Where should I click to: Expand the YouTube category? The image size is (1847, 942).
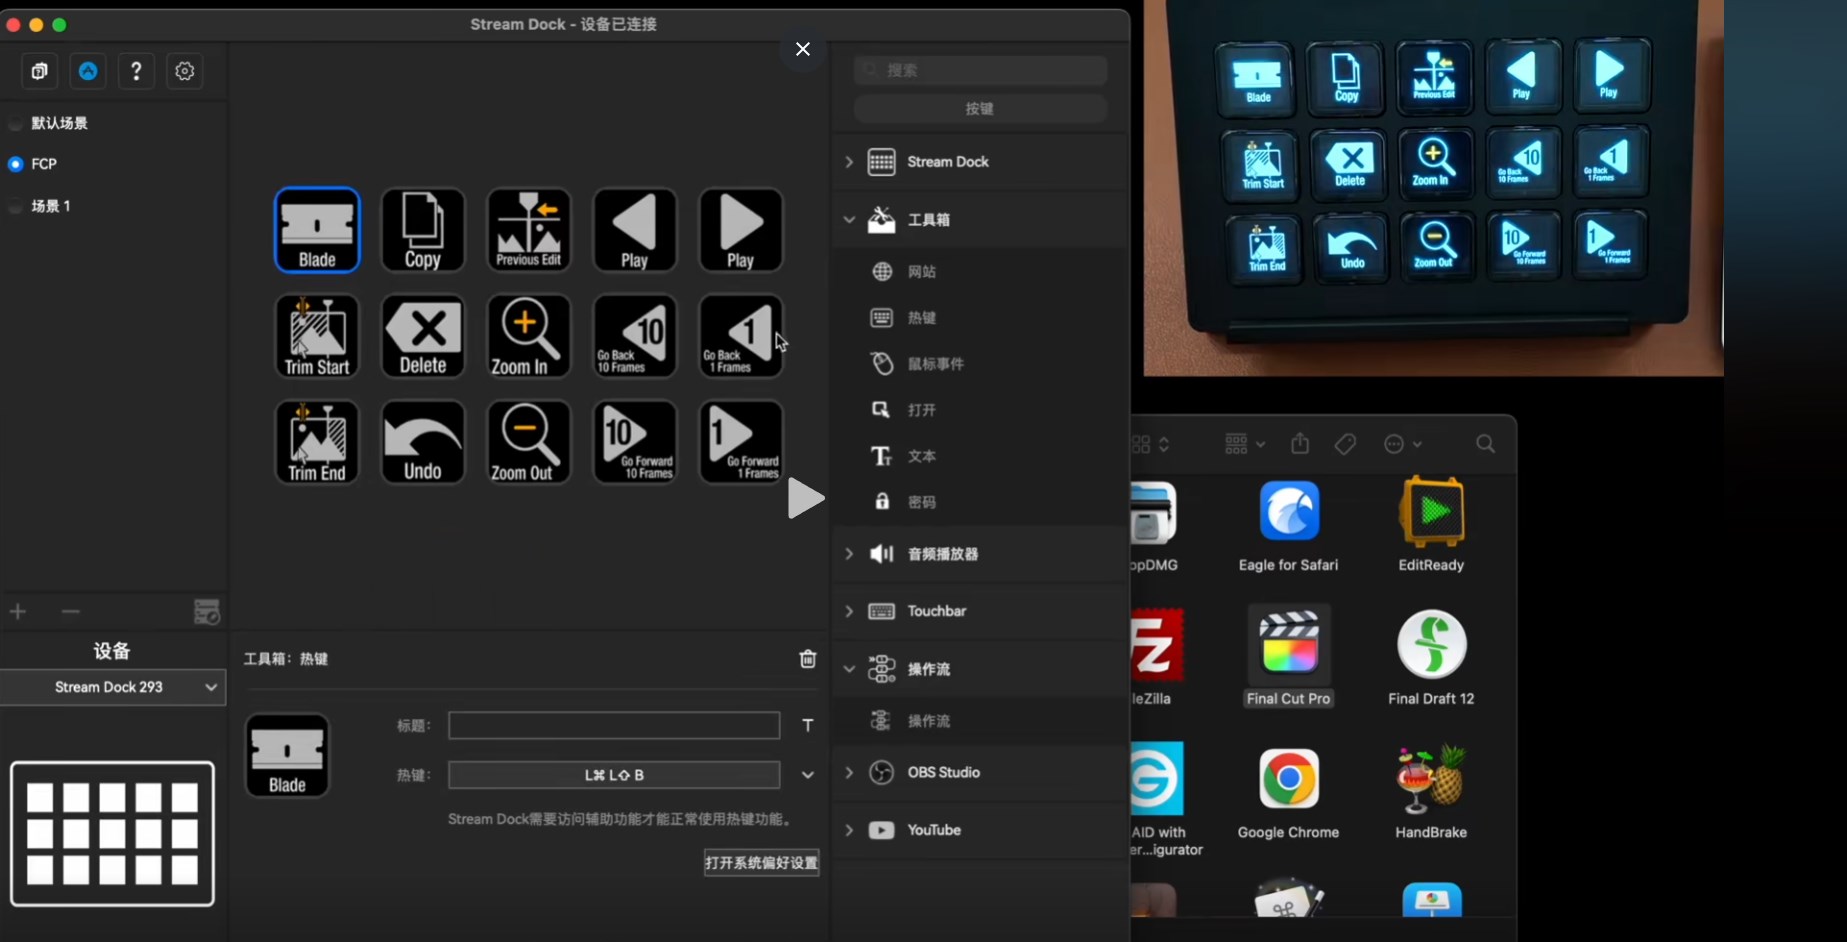coord(848,830)
